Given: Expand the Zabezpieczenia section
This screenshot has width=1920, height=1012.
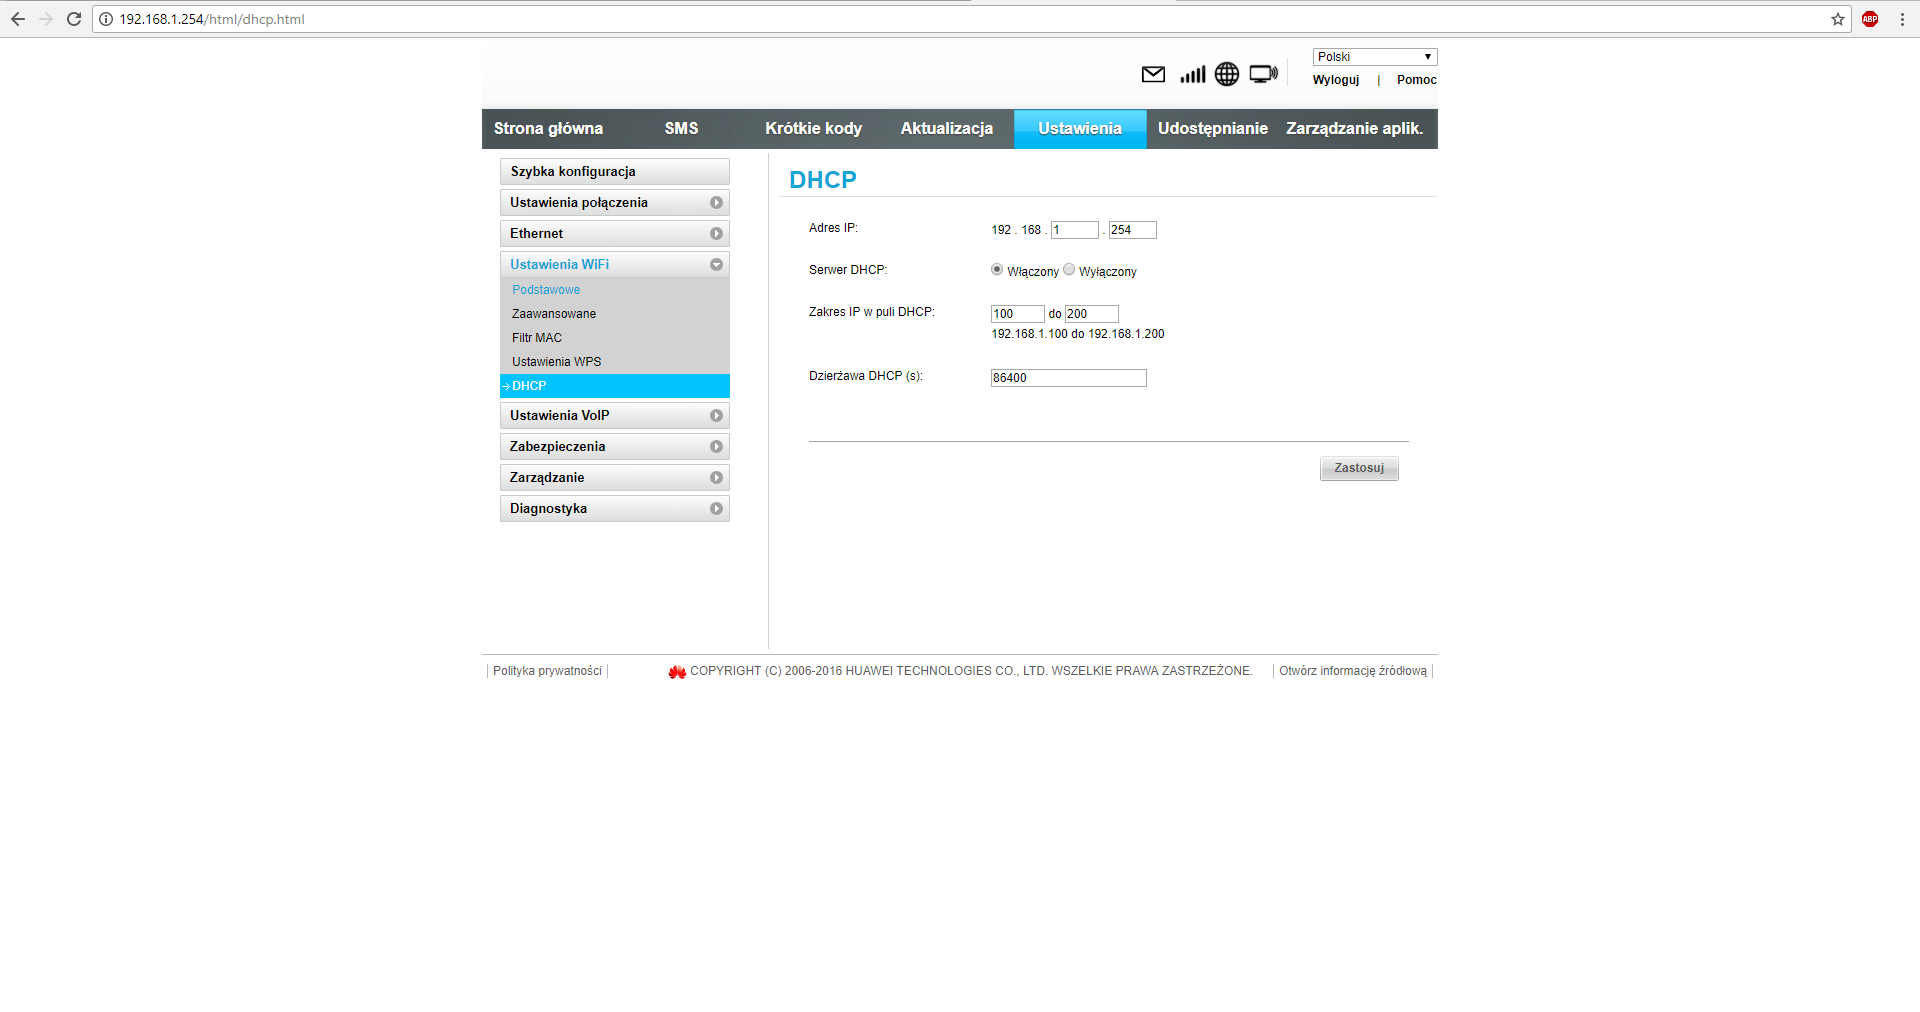Looking at the screenshot, I should coord(615,447).
